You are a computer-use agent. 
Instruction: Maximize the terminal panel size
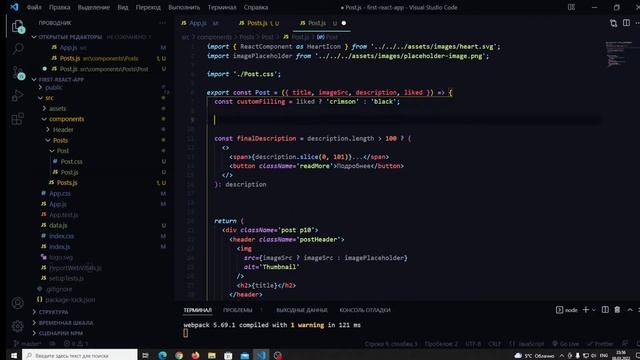[630, 310]
